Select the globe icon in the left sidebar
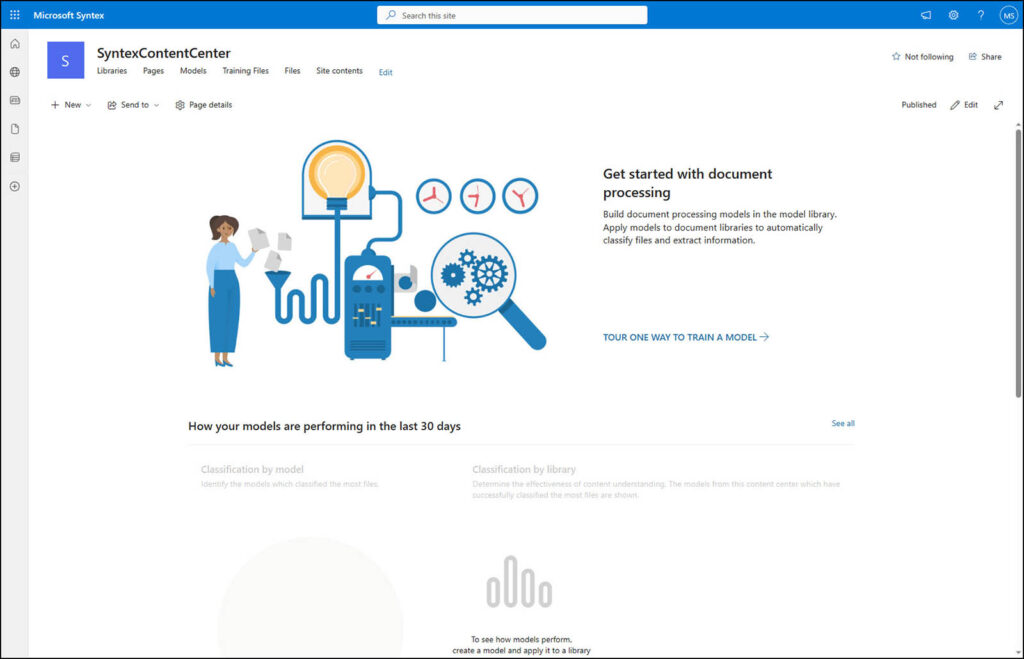1024x659 pixels. [14, 72]
